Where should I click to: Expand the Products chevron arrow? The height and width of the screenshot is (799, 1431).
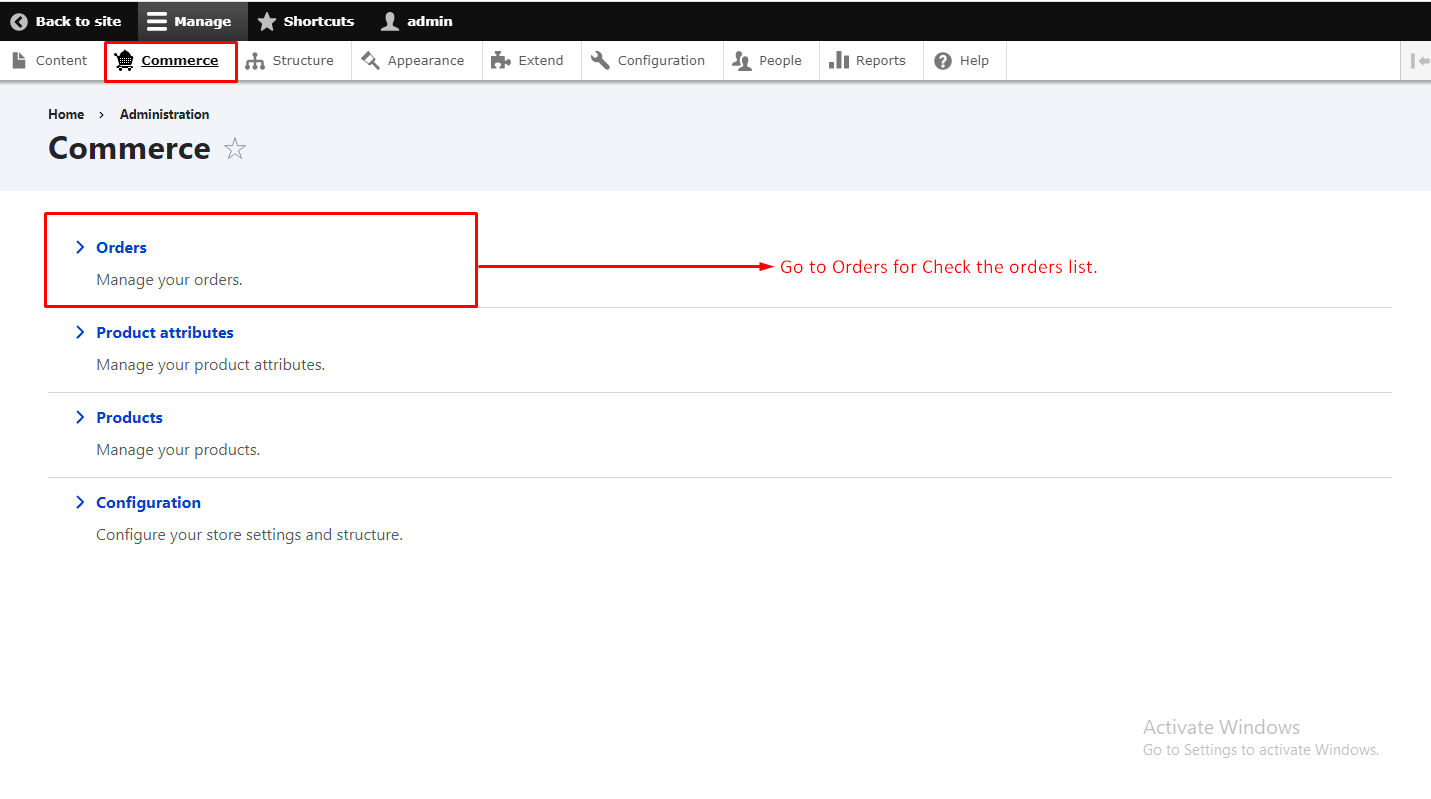[80, 417]
